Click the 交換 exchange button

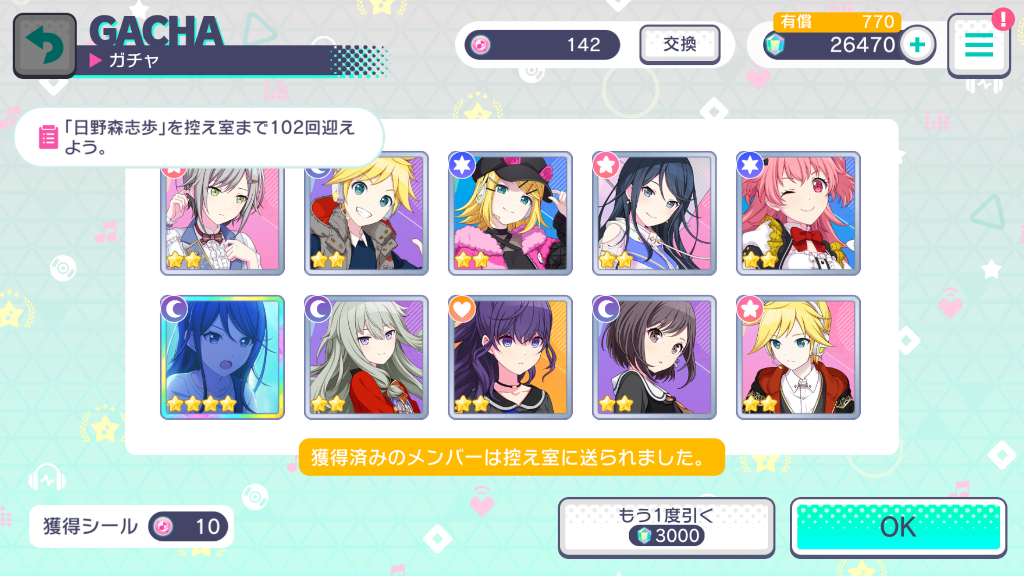click(680, 44)
